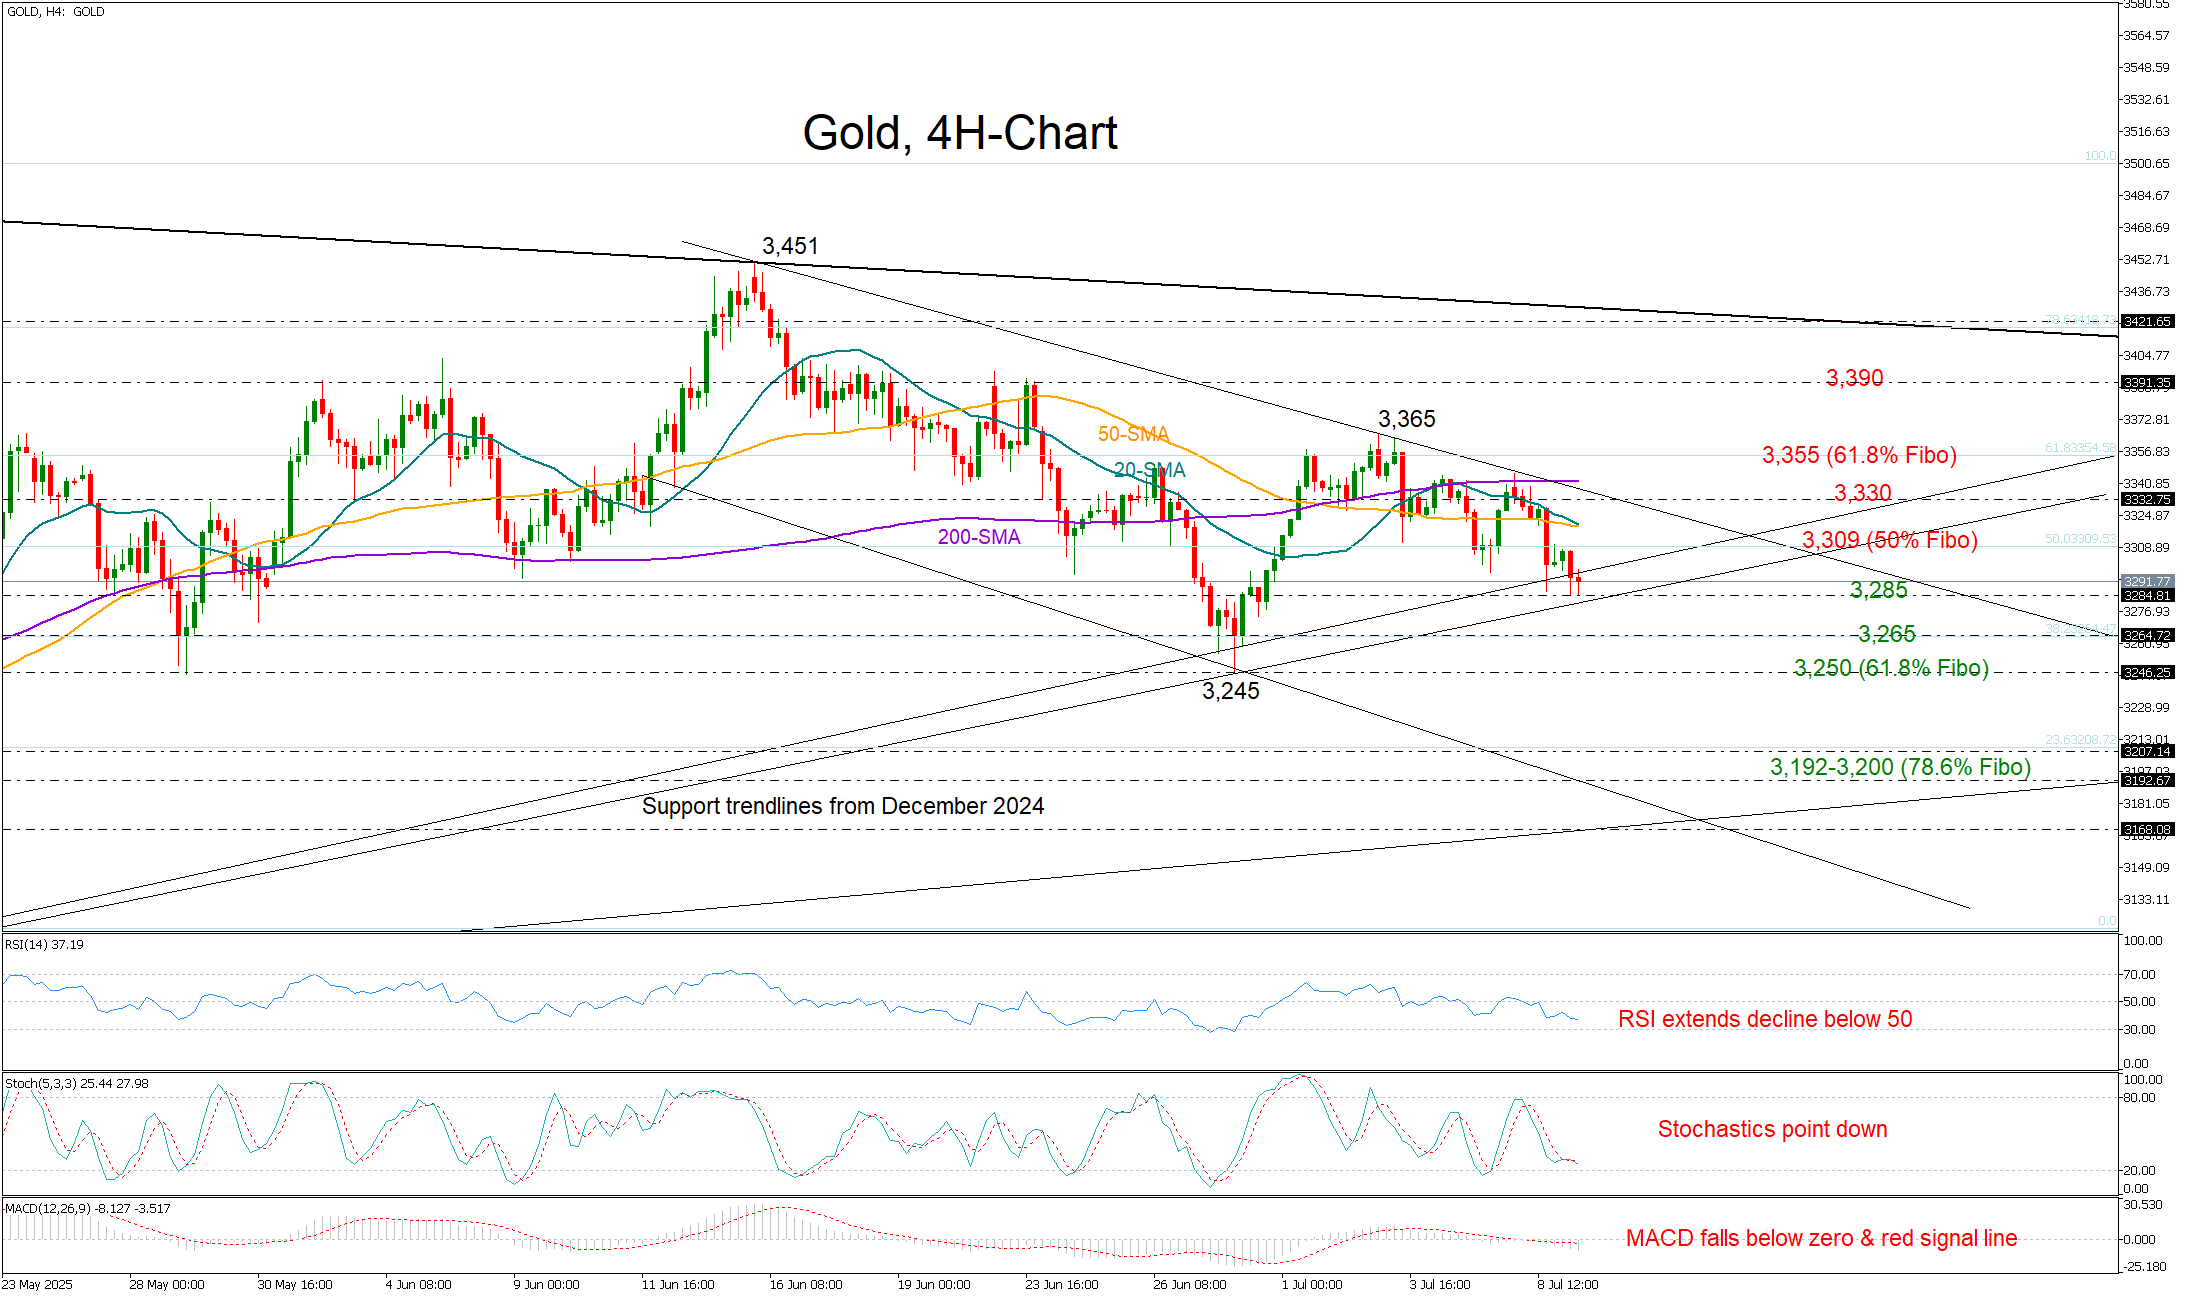Click the '1 Jul 00:00' time axis label
The height and width of the screenshot is (1297, 2188).
[1312, 1284]
